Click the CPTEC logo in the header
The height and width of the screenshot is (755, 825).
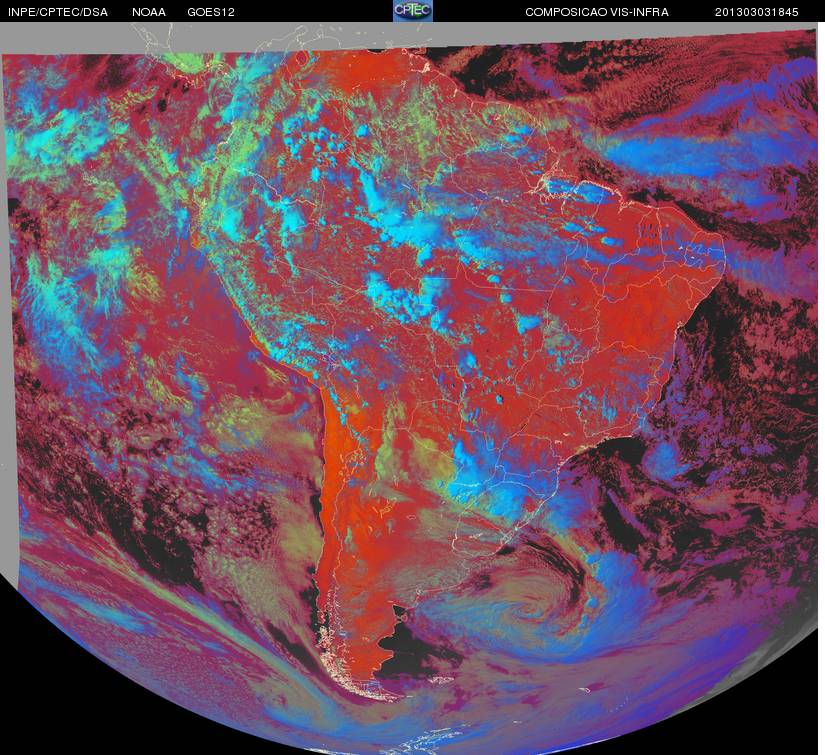tap(413, 11)
